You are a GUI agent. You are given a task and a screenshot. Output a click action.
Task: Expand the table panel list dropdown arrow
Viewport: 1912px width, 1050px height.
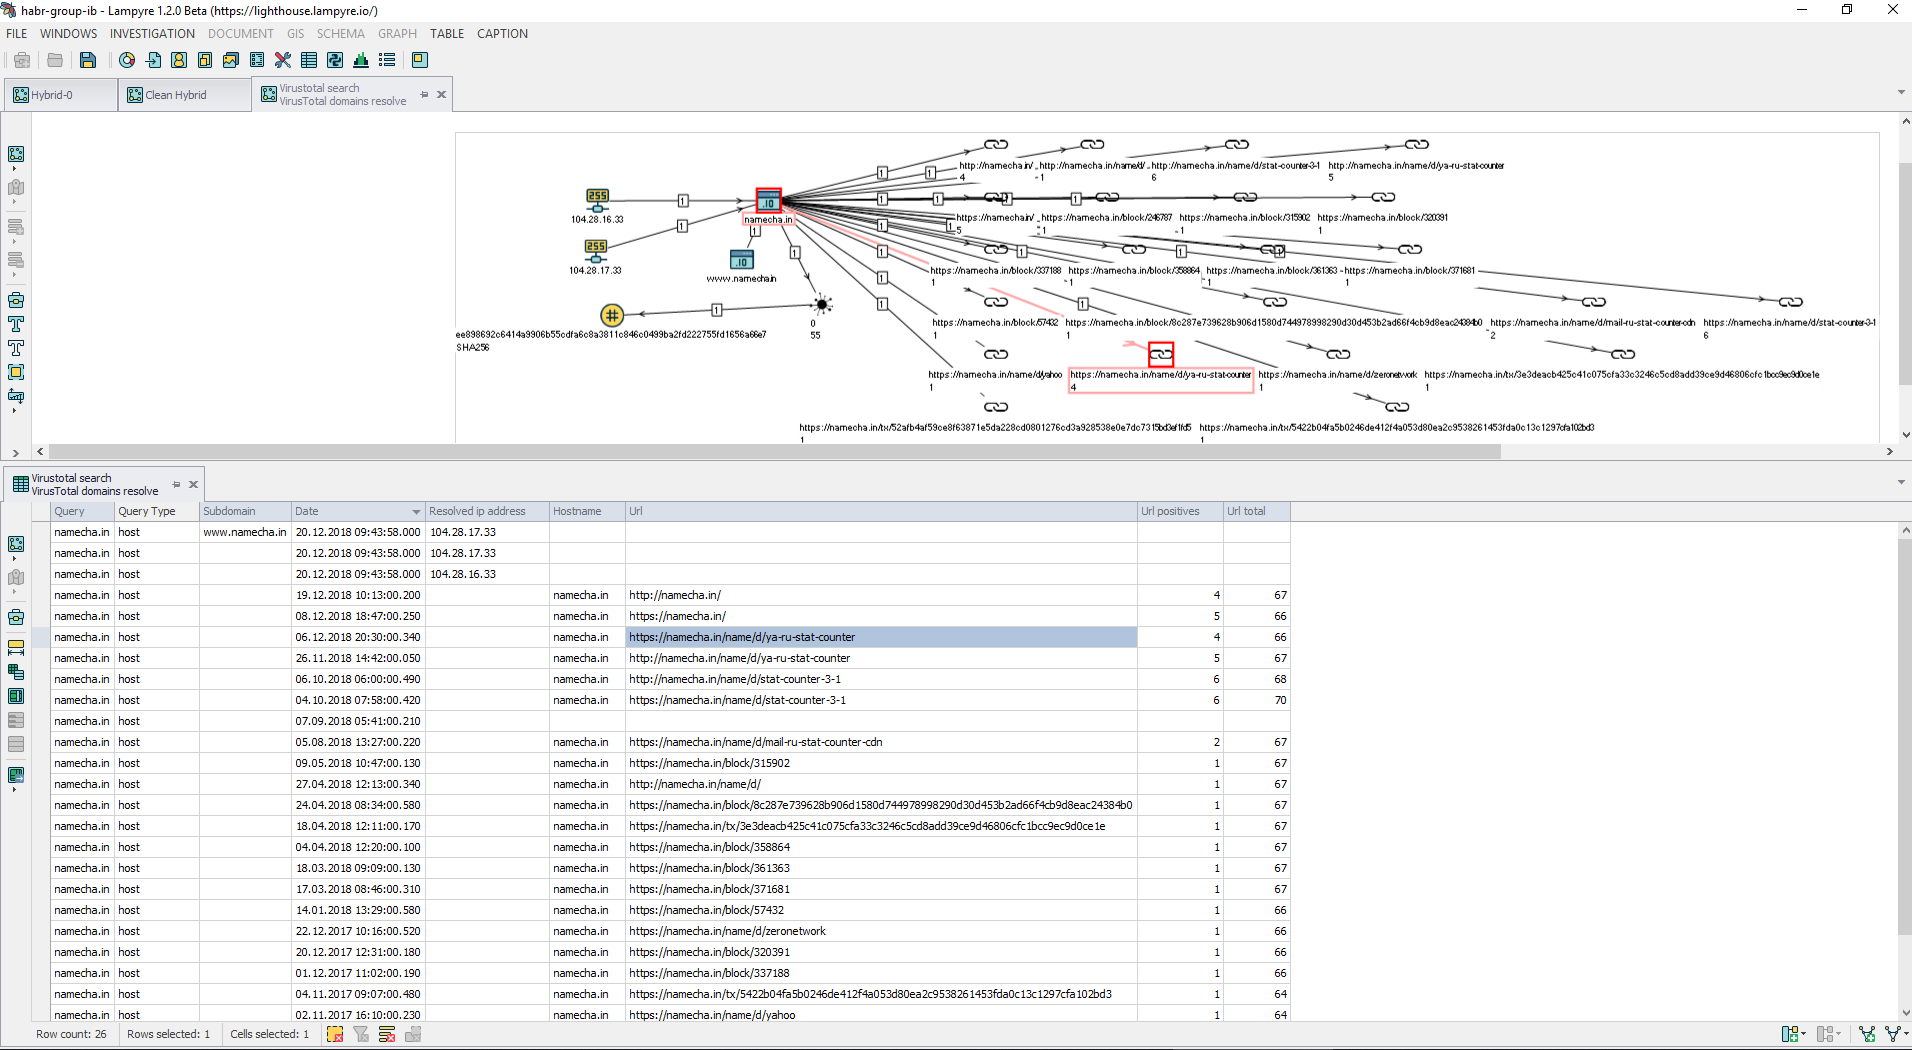(1901, 483)
